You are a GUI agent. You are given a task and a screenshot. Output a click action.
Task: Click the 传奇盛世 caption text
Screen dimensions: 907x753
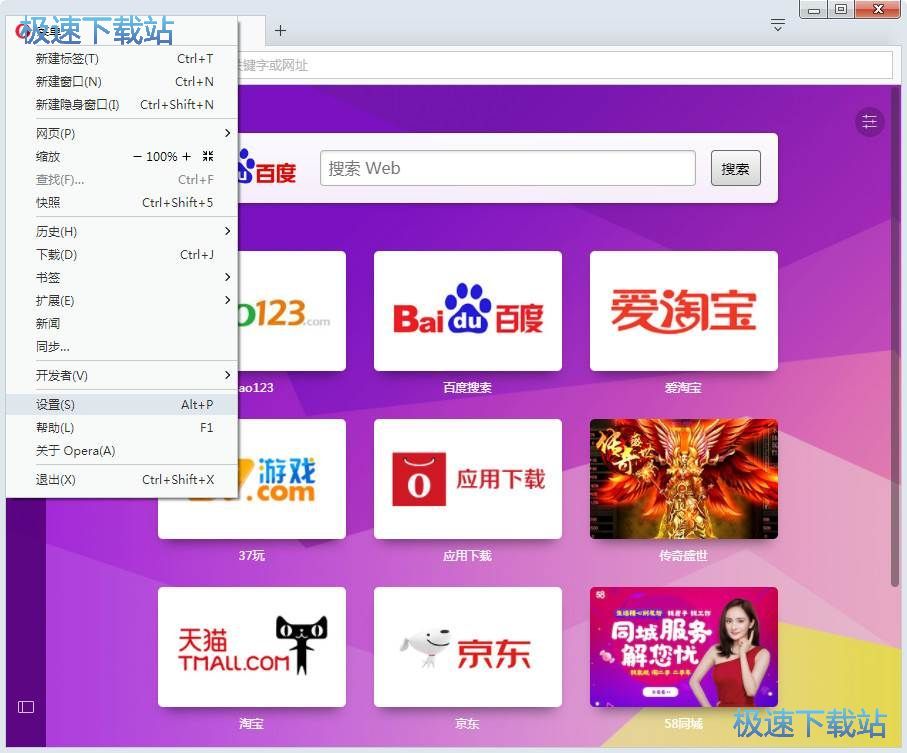pyautogui.click(x=683, y=556)
